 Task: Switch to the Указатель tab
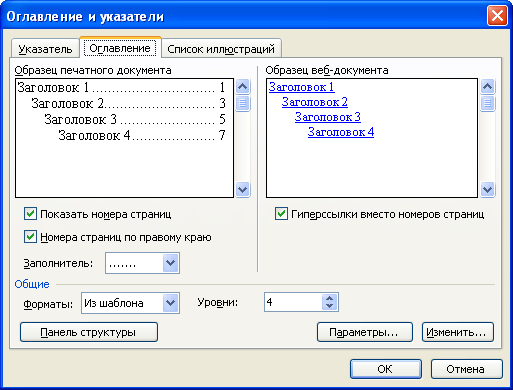(x=45, y=49)
